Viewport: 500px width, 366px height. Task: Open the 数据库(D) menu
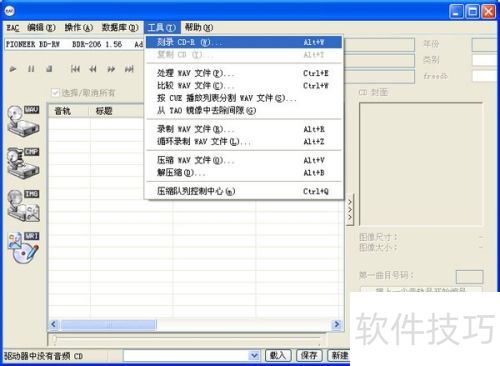point(120,28)
